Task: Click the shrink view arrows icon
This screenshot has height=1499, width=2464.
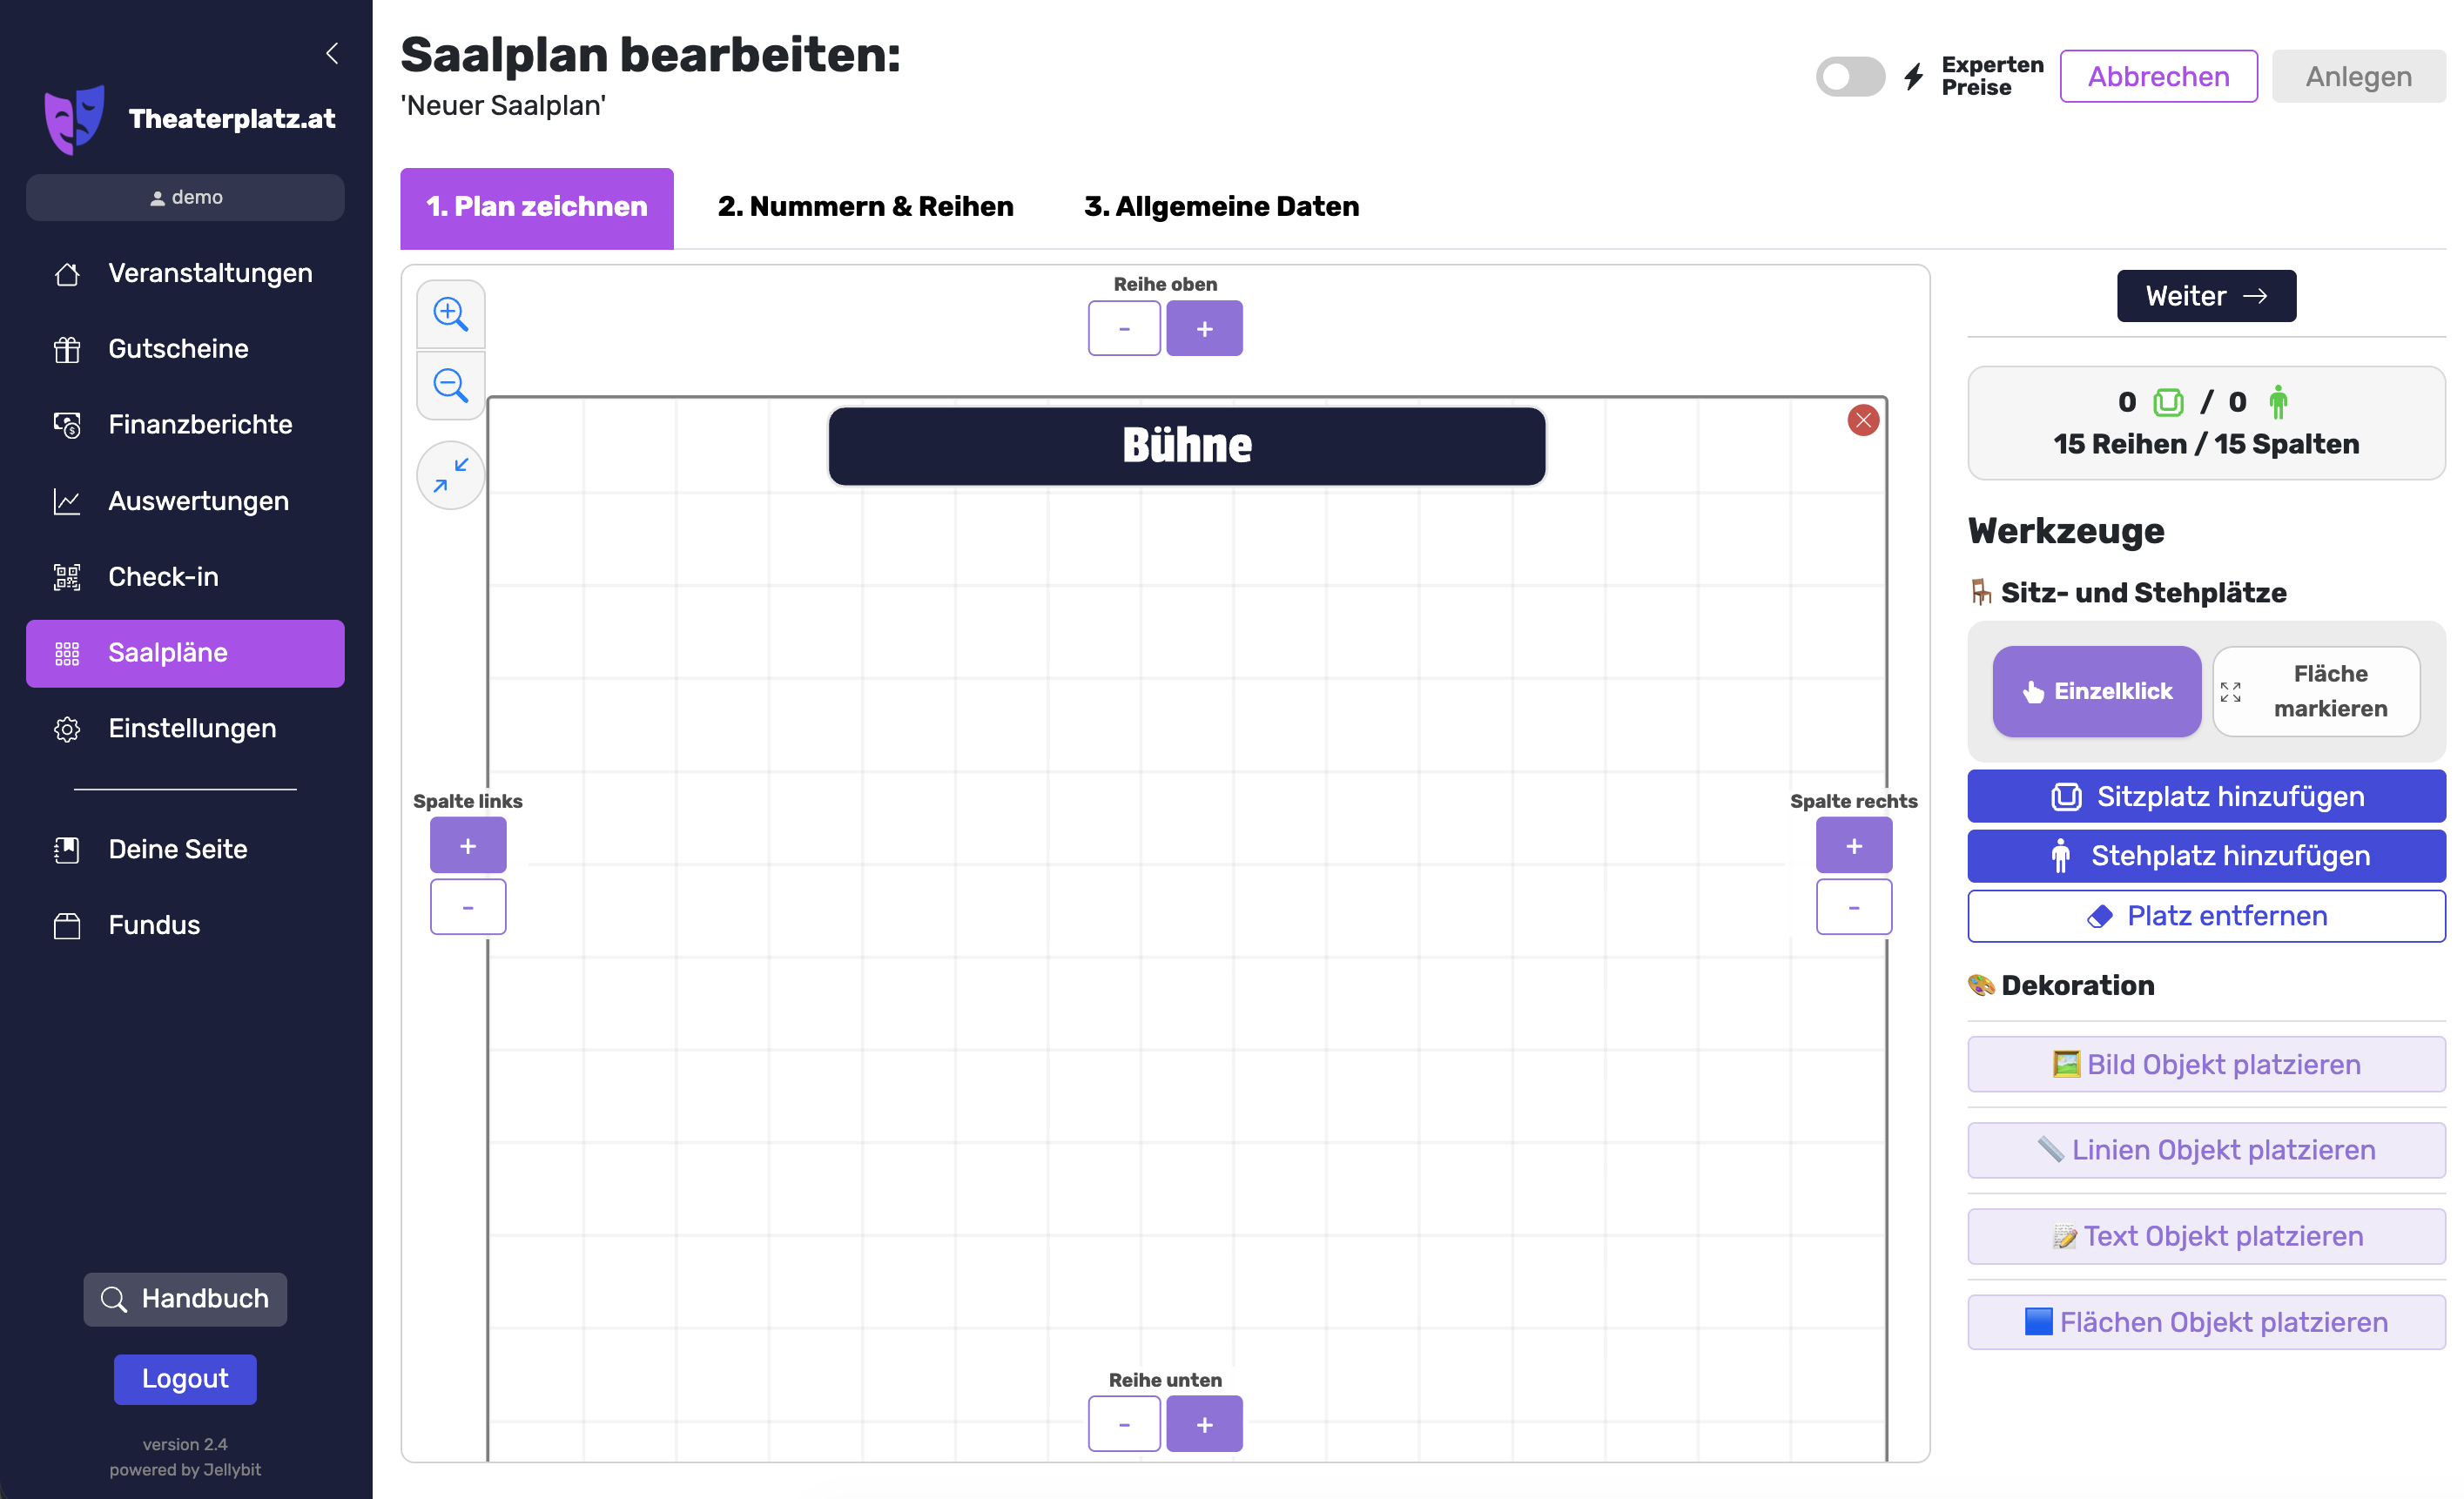Action: coord(450,475)
